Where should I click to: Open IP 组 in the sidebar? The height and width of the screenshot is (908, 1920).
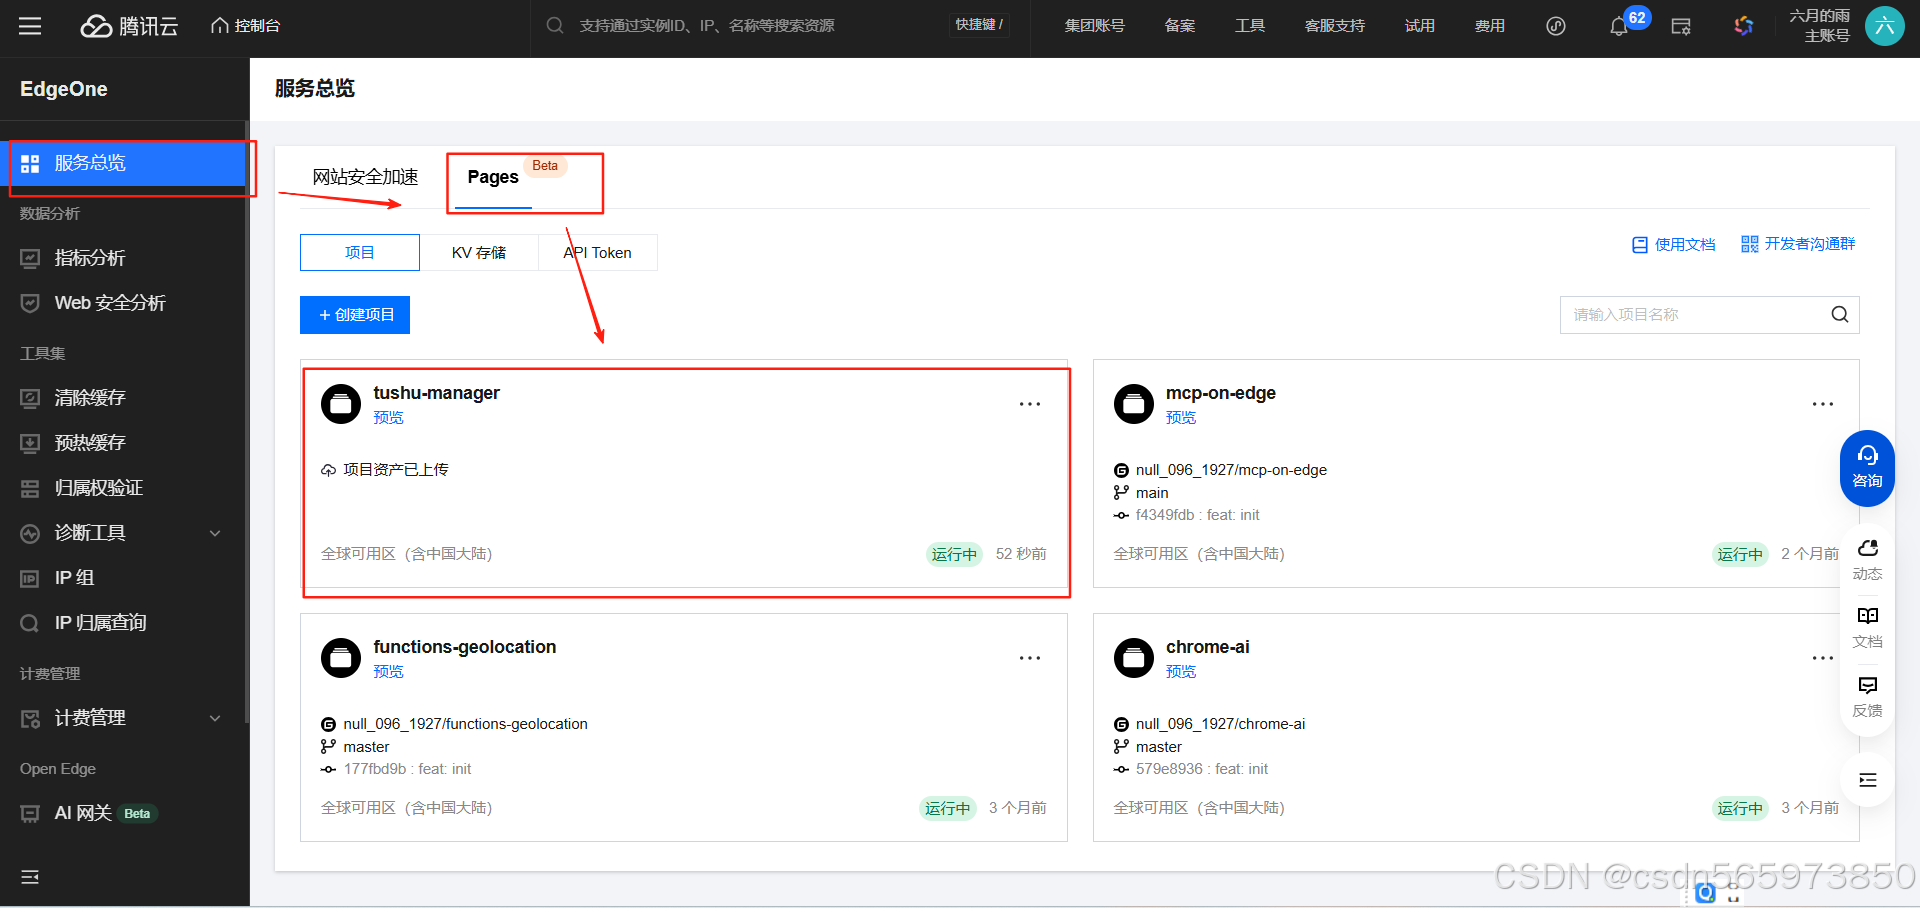coord(124,578)
